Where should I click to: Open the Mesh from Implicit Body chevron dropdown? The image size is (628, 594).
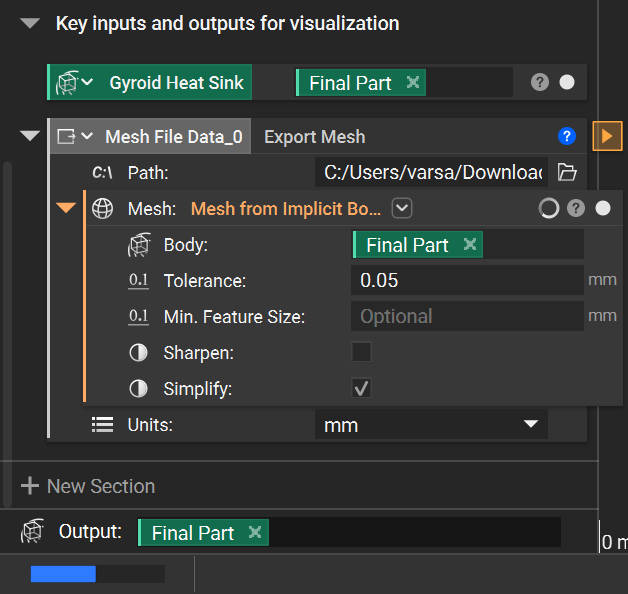pos(402,208)
